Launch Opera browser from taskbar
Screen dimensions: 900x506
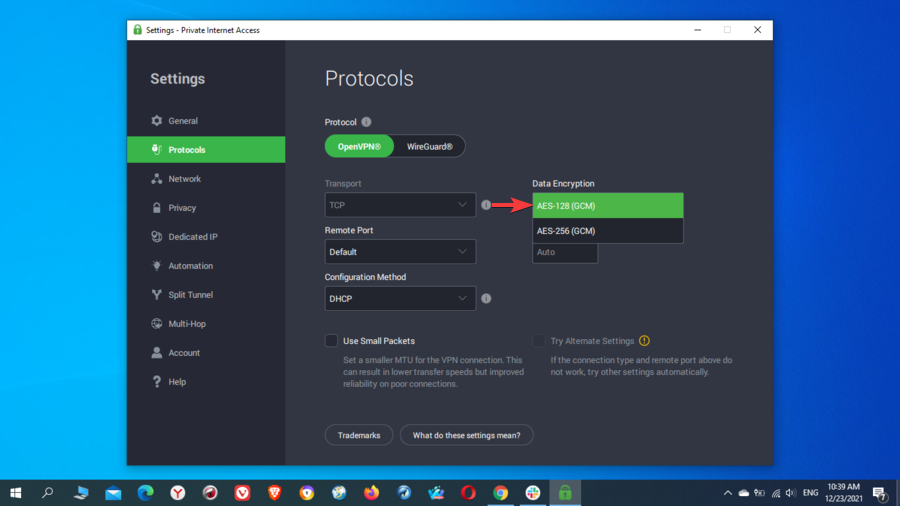click(x=468, y=493)
